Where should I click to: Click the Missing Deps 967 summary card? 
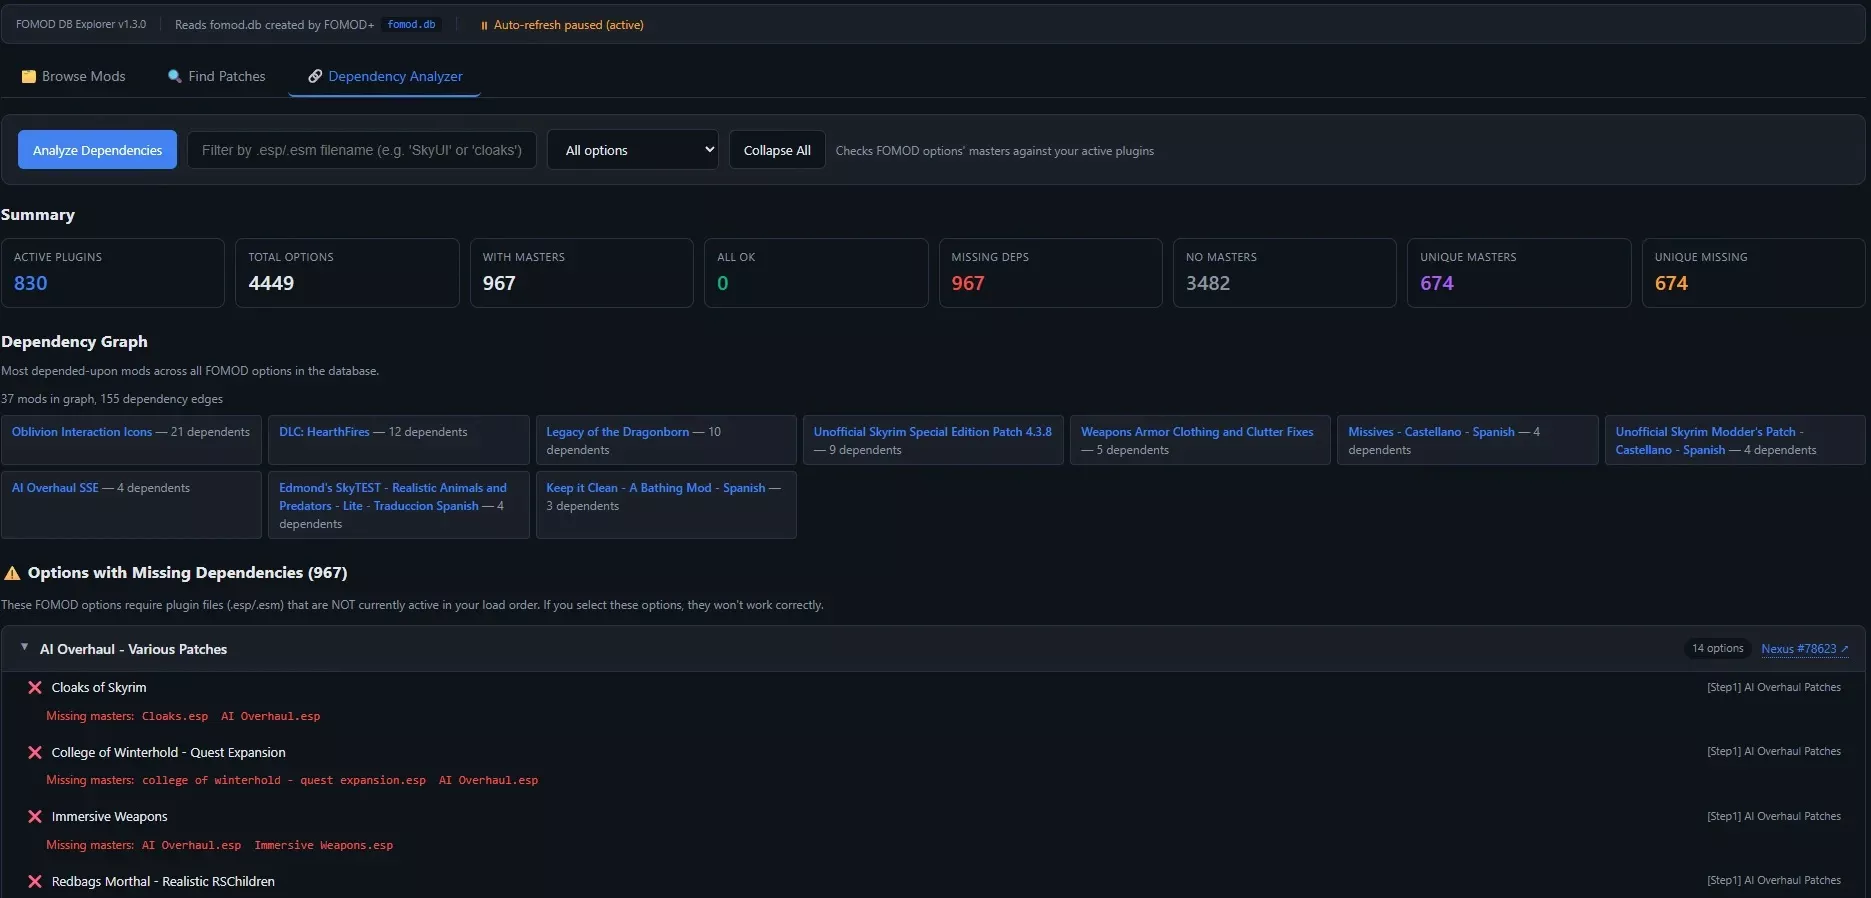pos(1051,273)
